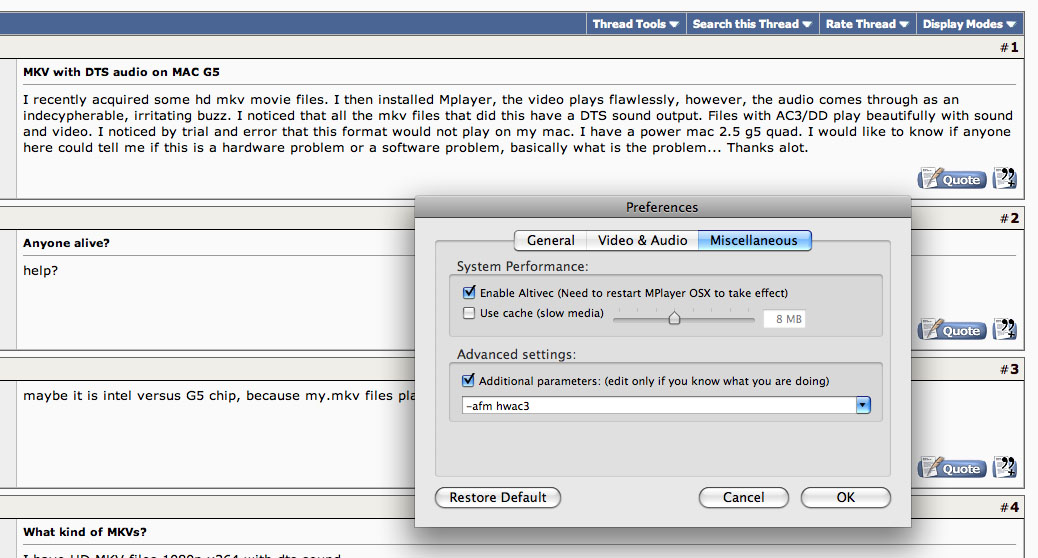Viewport: 1038px width, 558px height.
Task: Enable Use cache (slow media) checkbox
Action: [469, 313]
